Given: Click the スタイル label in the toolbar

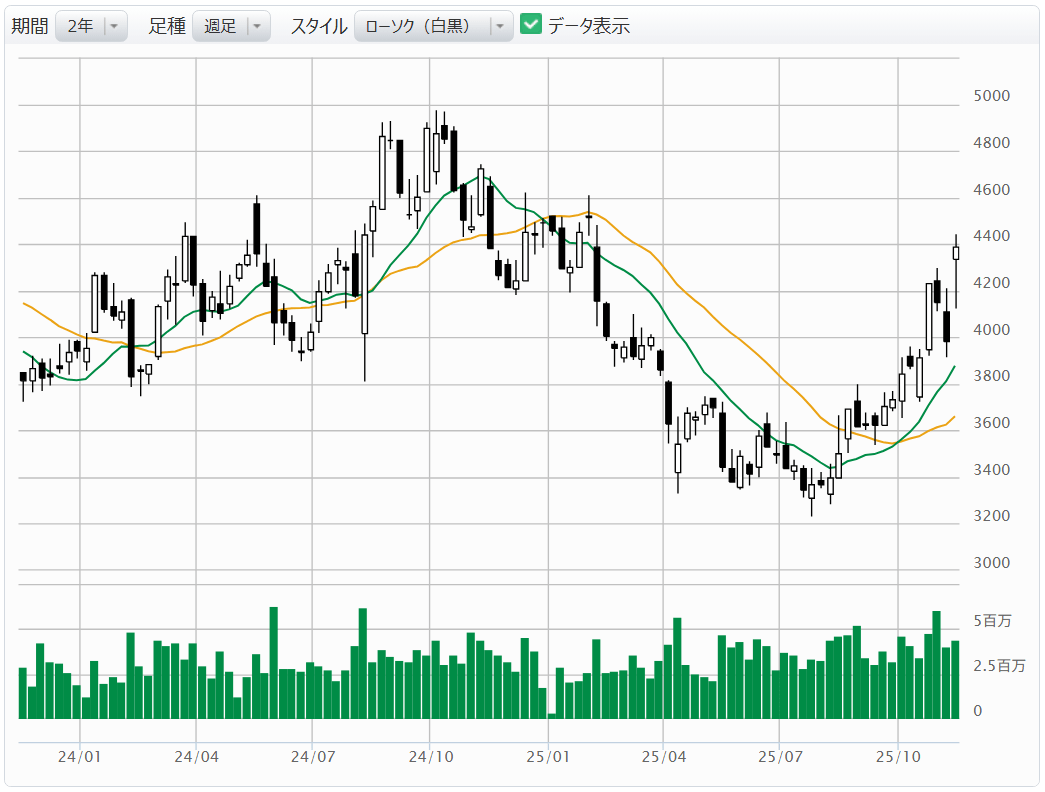Looking at the screenshot, I should coord(318,27).
